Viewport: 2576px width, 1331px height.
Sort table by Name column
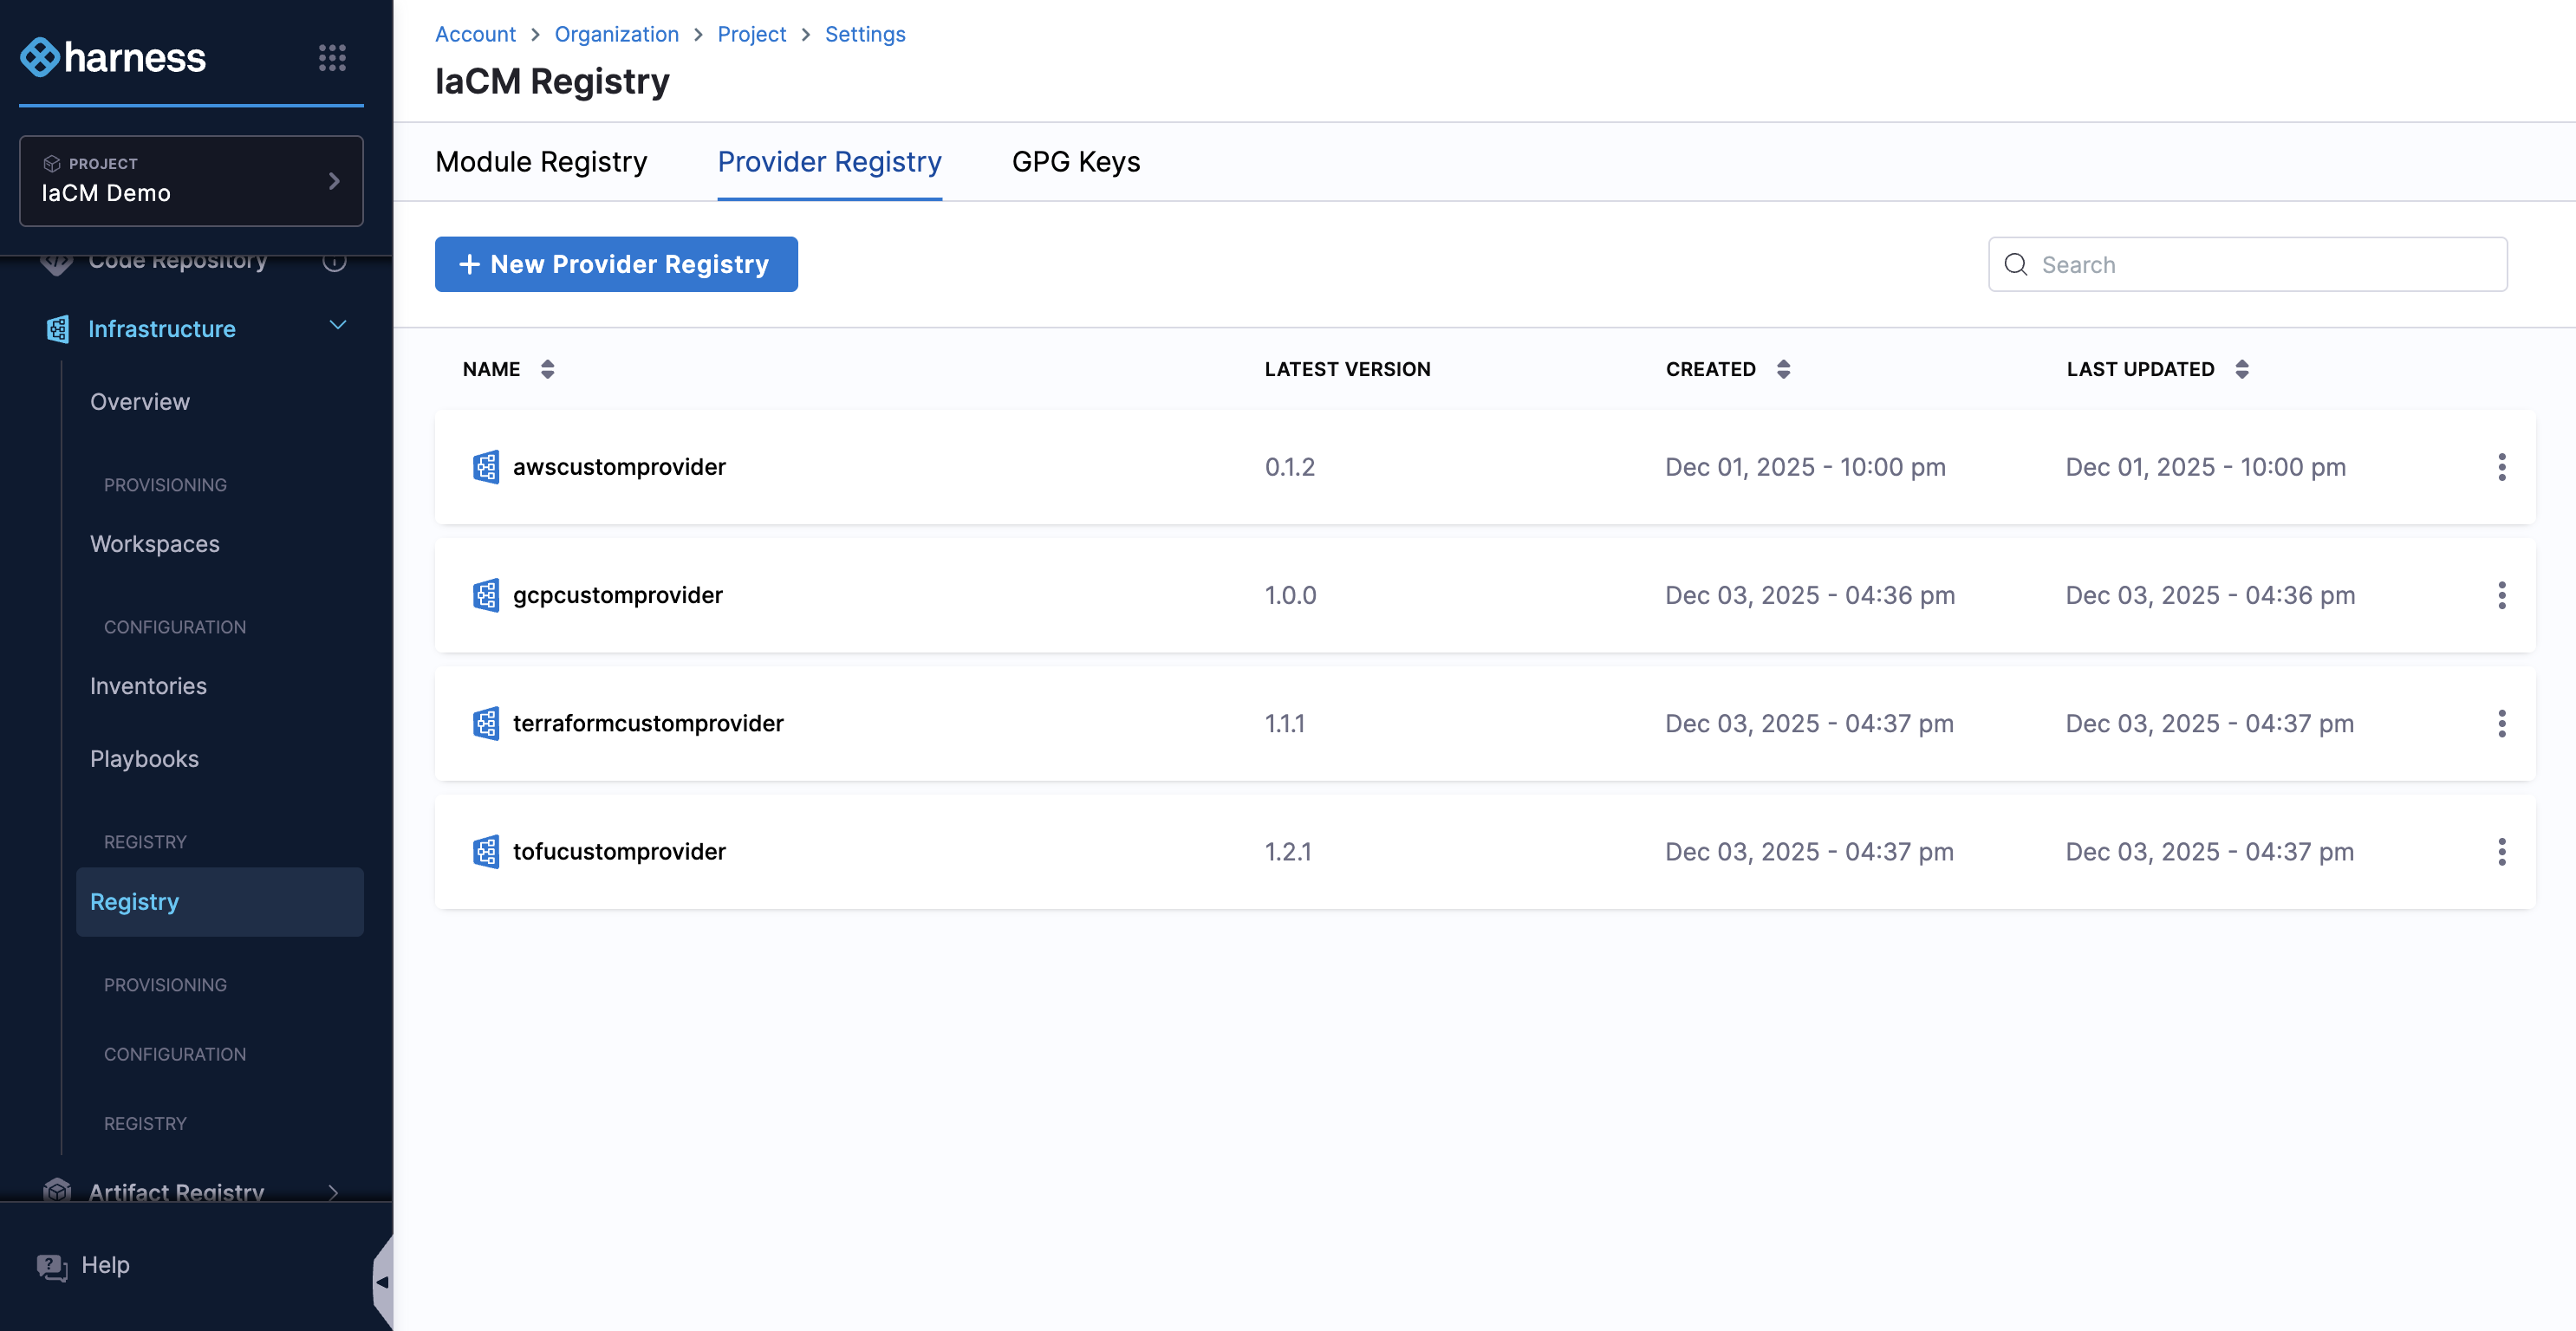547,369
